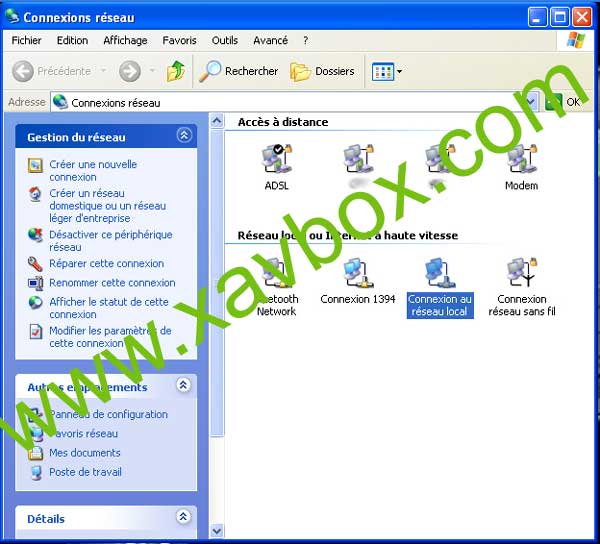The width and height of the screenshot is (600, 544).
Task: Click the Renommer cette connexion icon
Action: tap(35, 283)
